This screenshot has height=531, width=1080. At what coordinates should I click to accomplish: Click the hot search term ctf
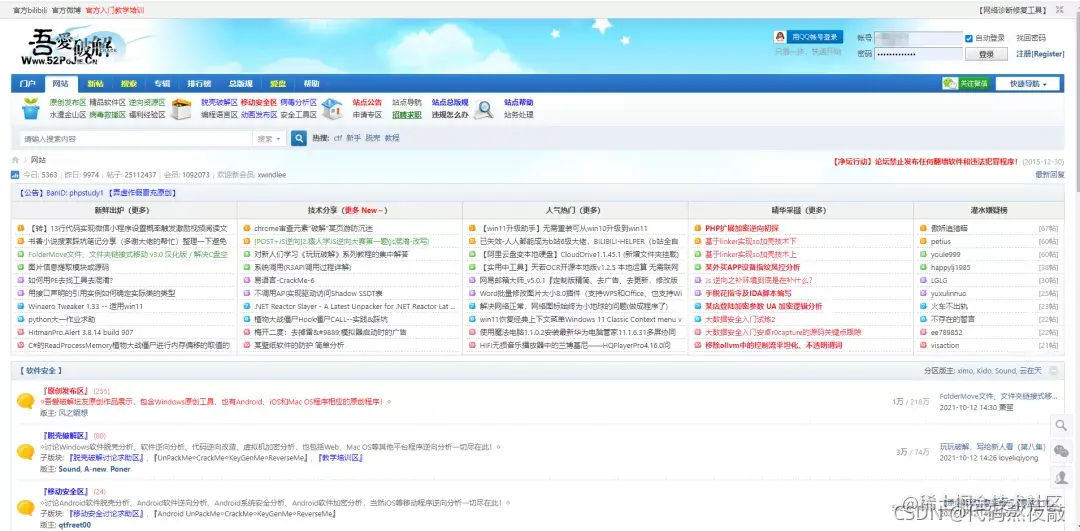pos(338,138)
